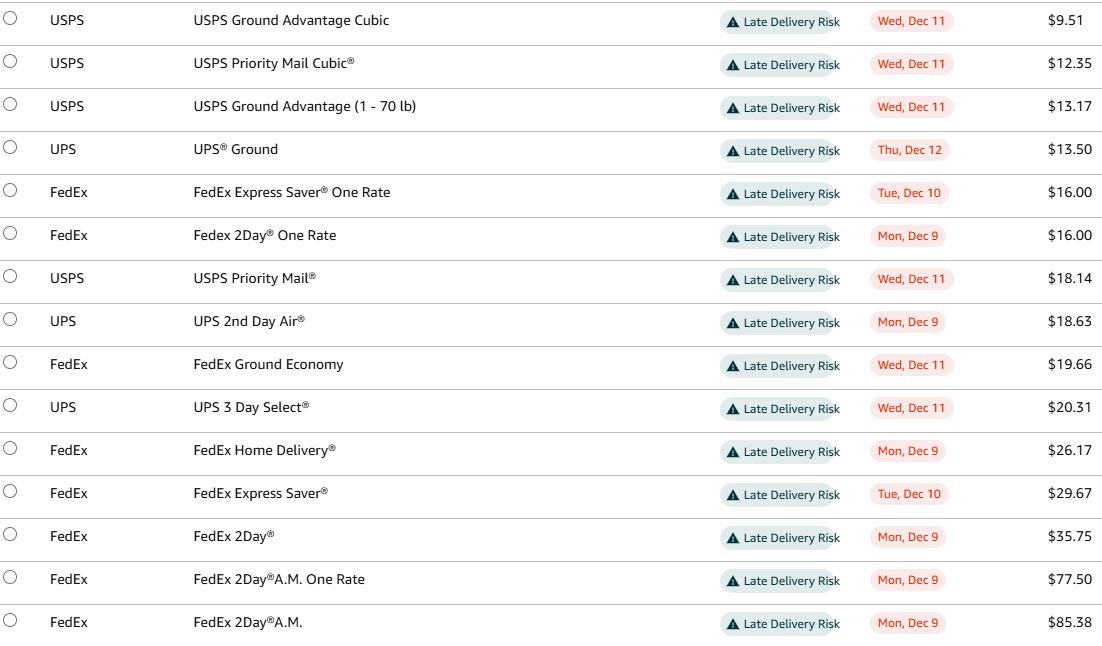Screen dimensions: 1102x646
Task: Select Fedex 2Day One Rate radio button
Action: (x=10, y=233)
